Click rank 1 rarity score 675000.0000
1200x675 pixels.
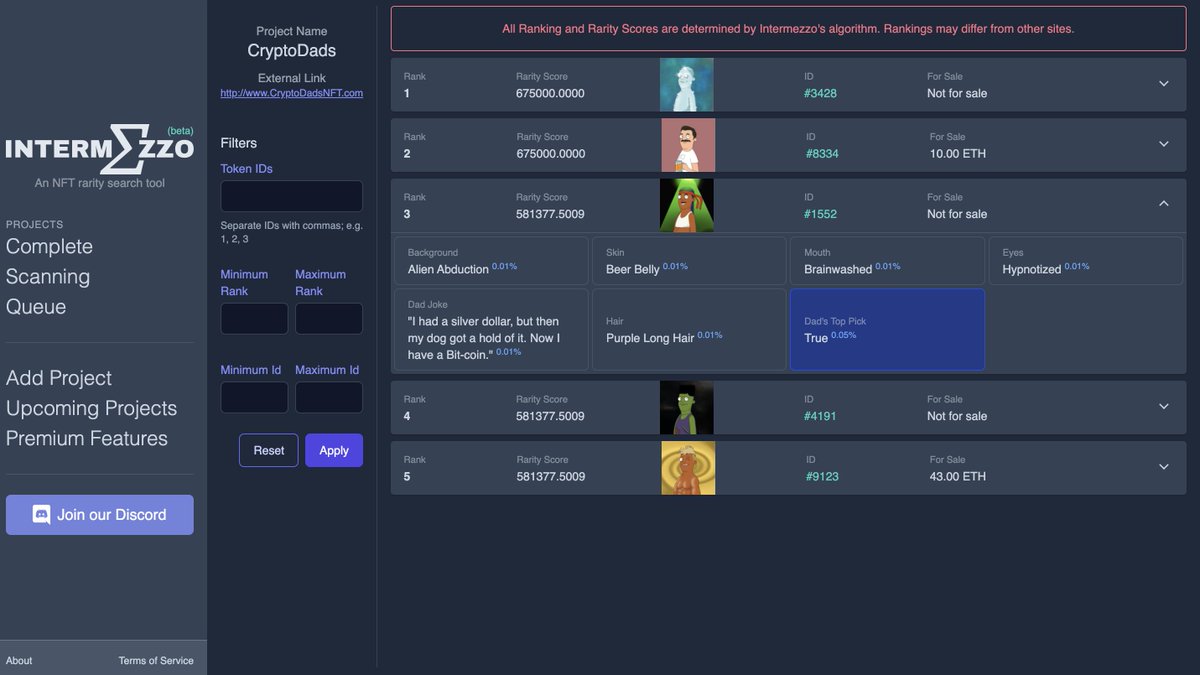pyautogui.click(x=550, y=93)
